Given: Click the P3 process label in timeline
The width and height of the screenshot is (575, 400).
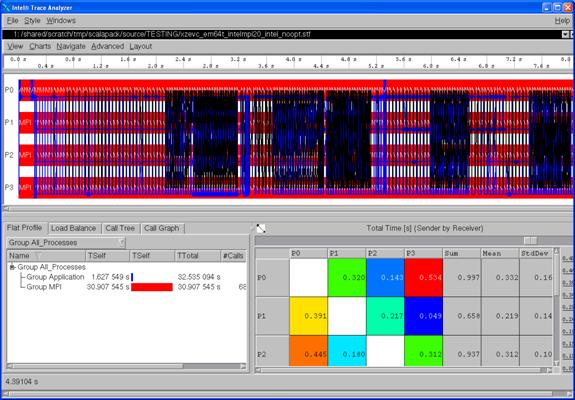Looking at the screenshot, I should tap(9, 187).
